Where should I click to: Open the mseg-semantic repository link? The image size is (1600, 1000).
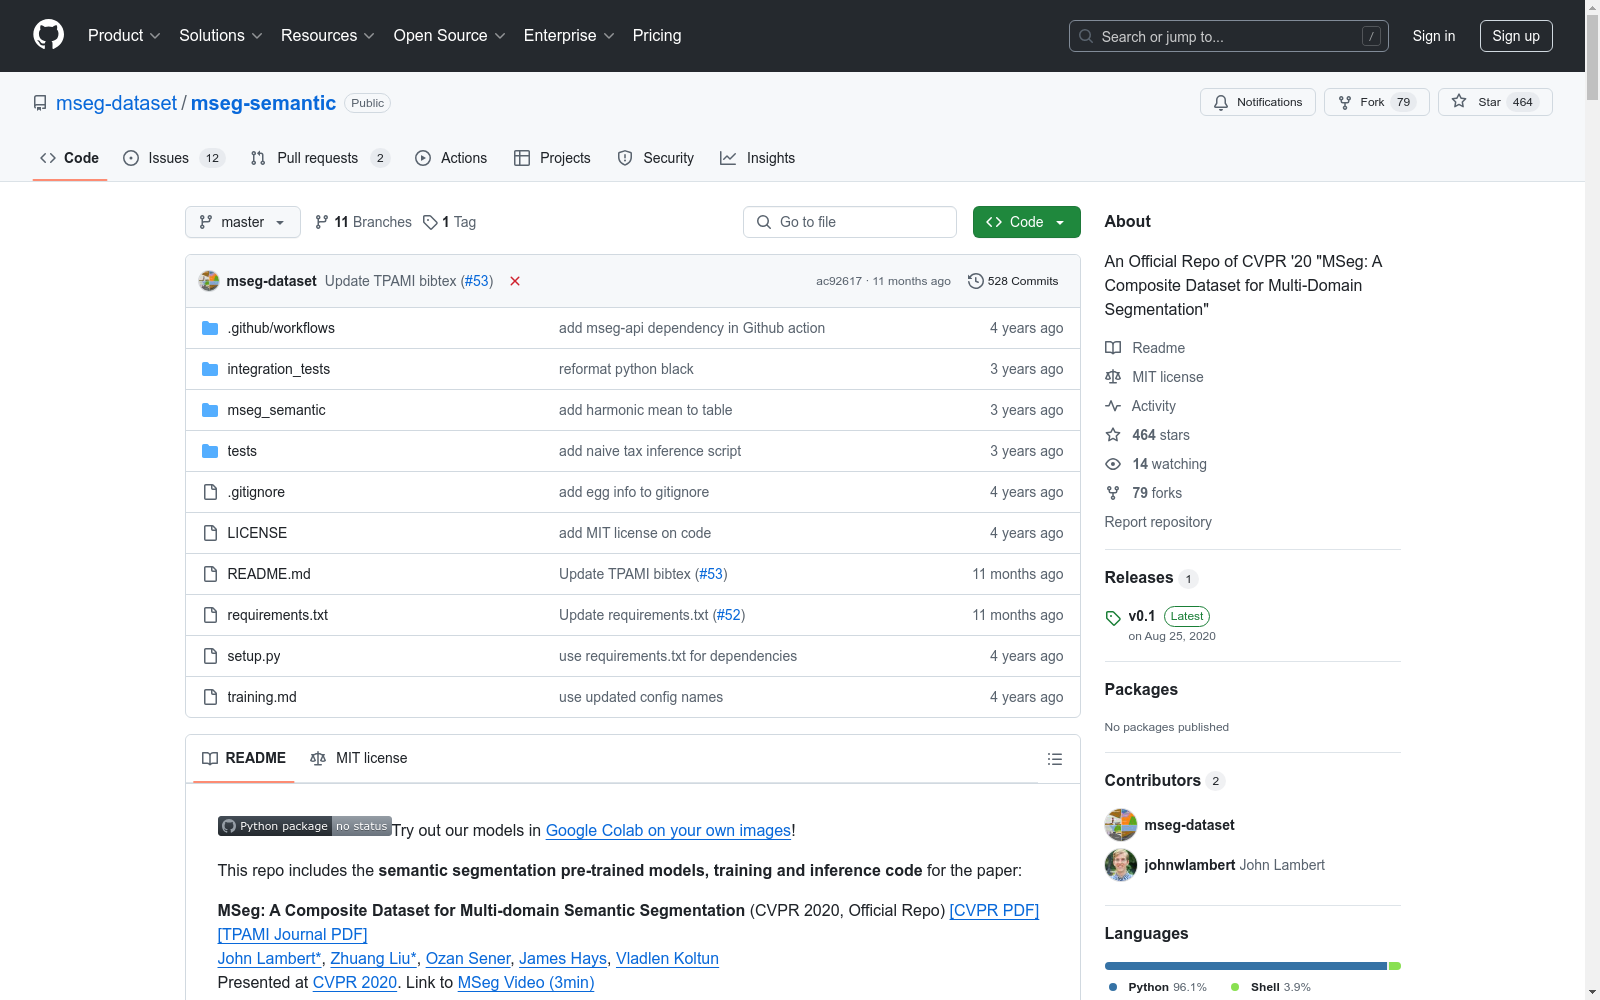263,103
